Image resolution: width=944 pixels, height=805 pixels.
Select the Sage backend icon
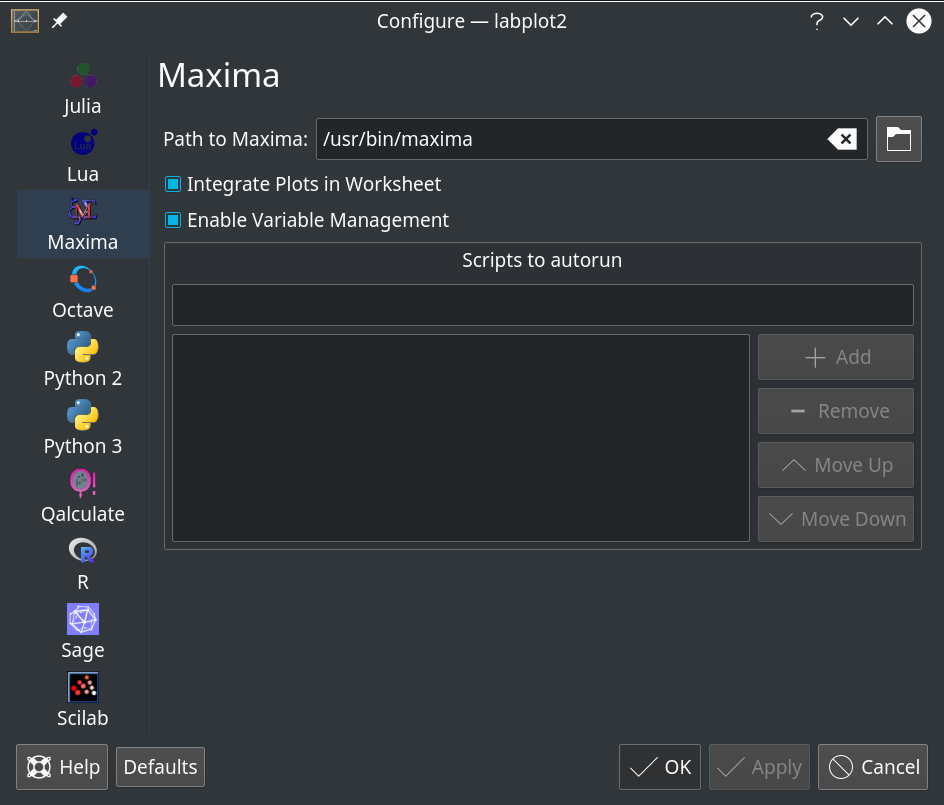click(83, 620)
